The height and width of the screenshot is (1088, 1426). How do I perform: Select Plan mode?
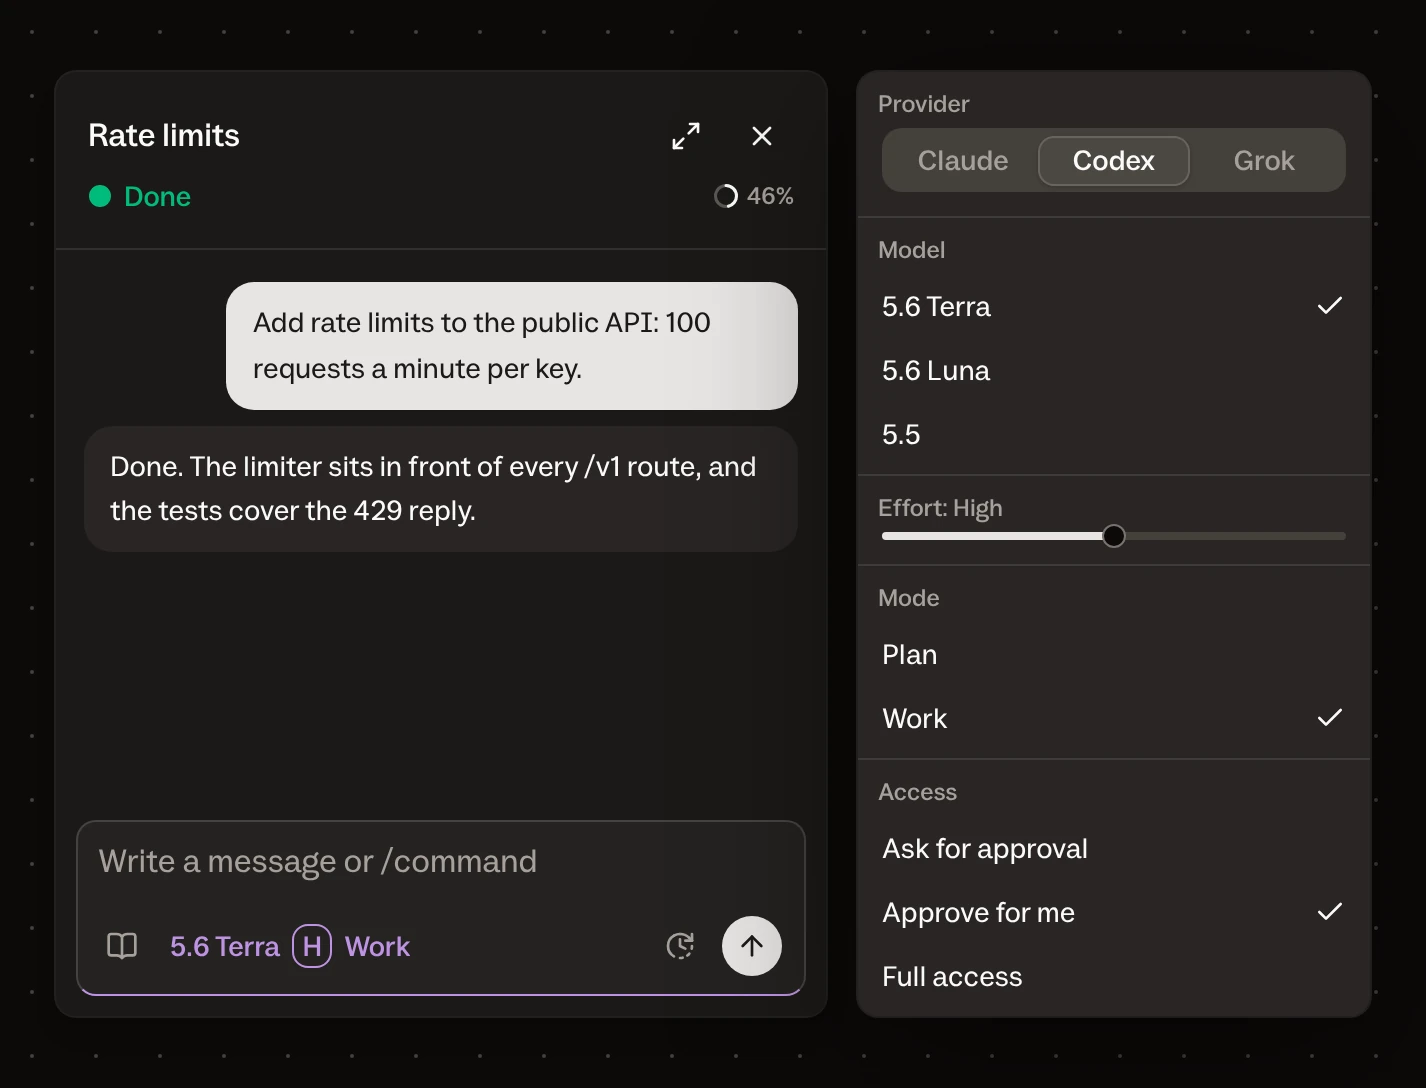[1114, 654]
